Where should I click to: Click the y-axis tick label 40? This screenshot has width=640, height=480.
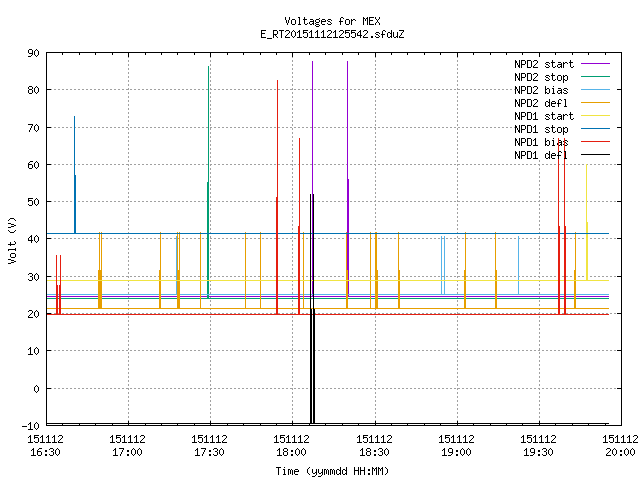tap(33, 239)
